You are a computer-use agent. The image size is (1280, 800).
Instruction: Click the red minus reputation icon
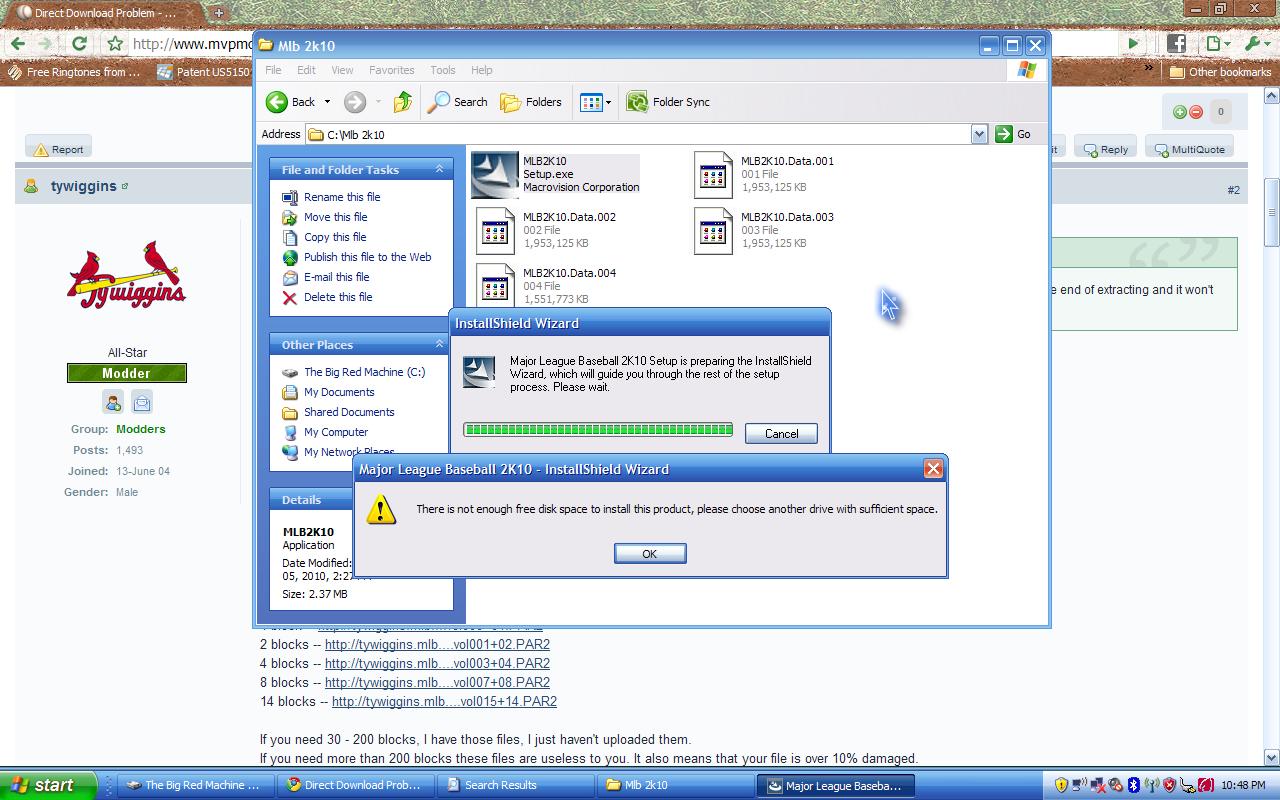point(1195,112)
